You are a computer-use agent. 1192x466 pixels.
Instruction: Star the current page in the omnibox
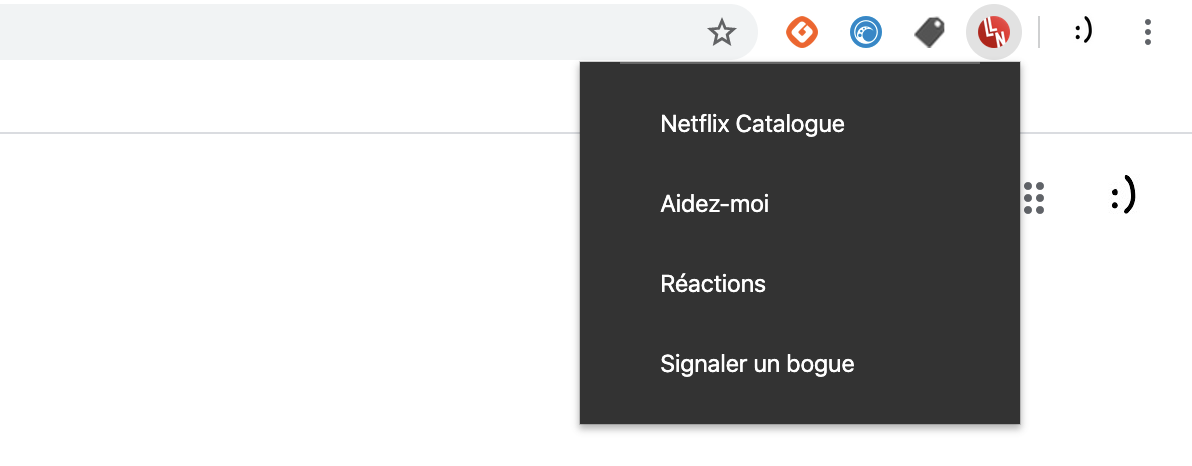coord(721,33)
